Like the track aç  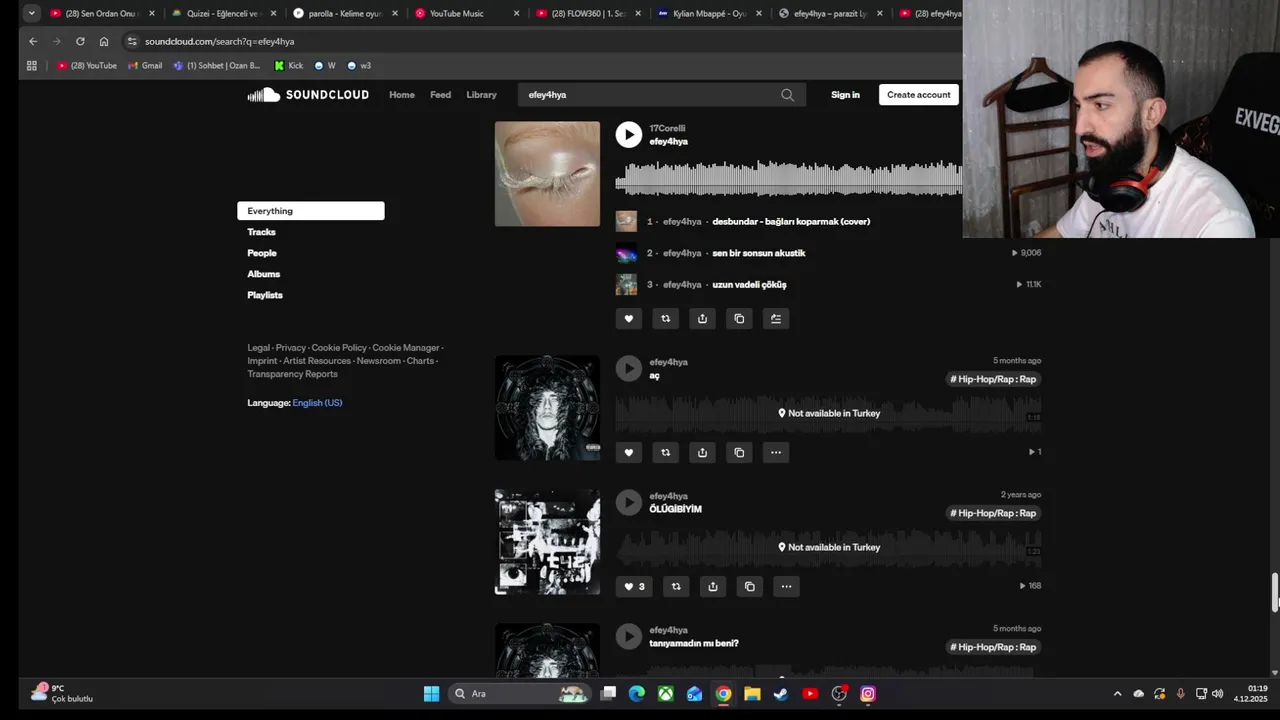click(628, 453)
